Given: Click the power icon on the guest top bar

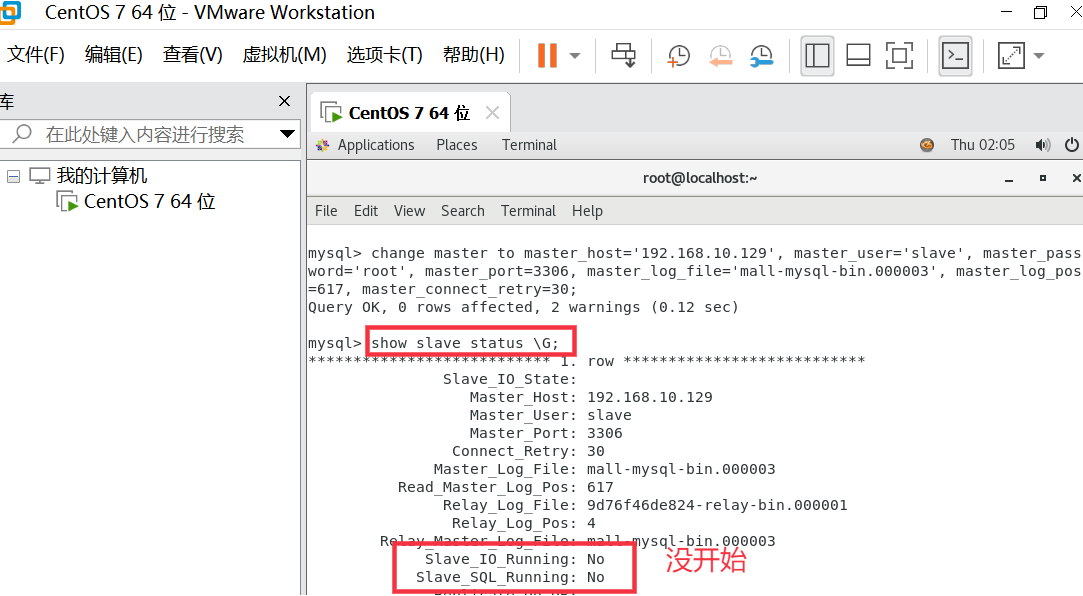Looking at the screenshot, I should click(1071, 144).
